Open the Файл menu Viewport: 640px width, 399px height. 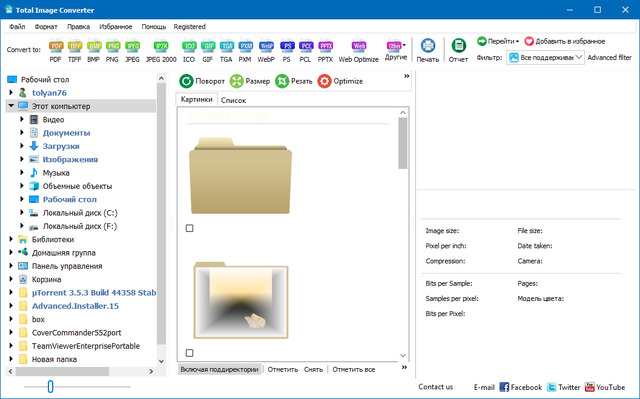pos(17,27)
